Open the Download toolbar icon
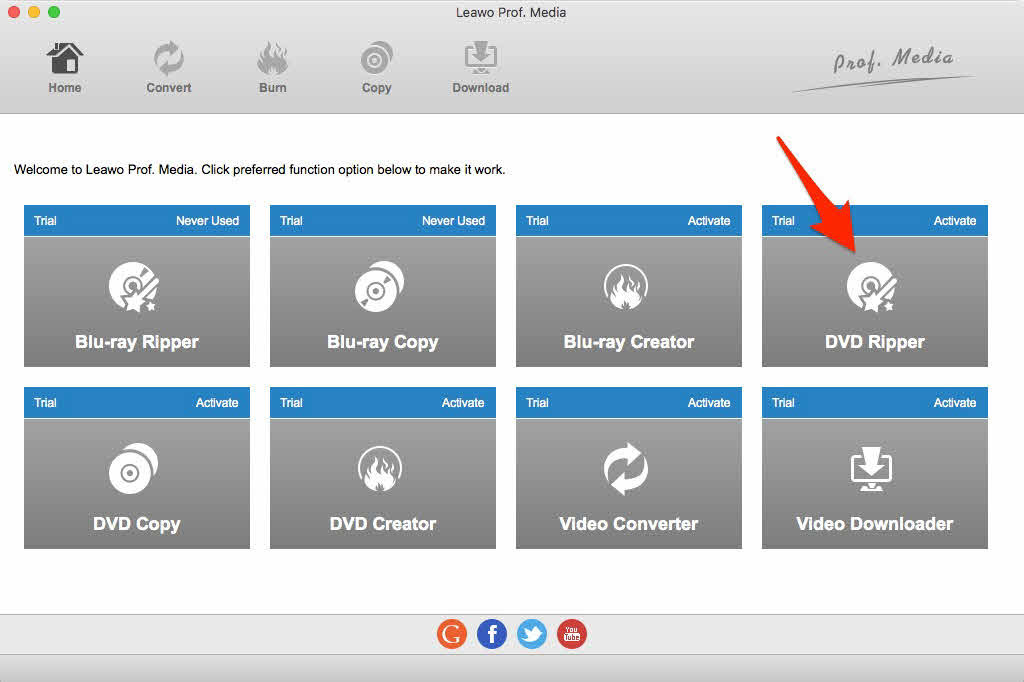The image size is (1024, 682). (481, 59)
